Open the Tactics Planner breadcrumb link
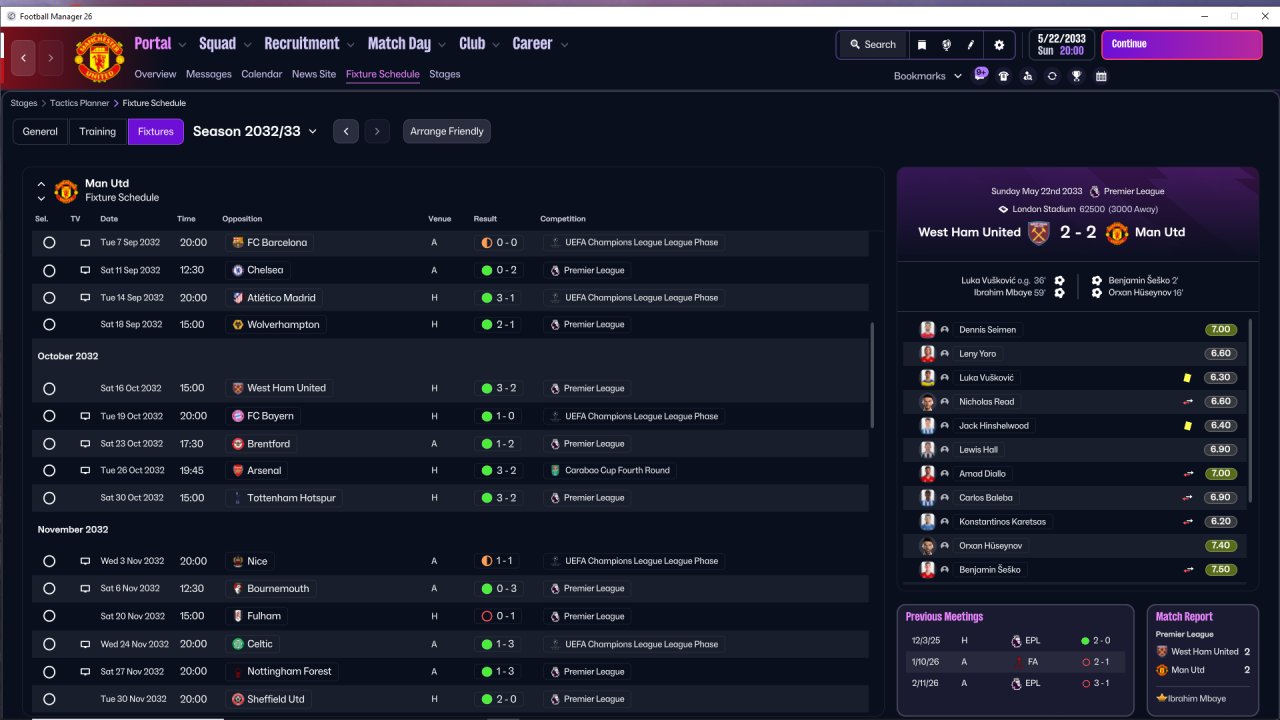1280x720 pixels. pos(80,103)
